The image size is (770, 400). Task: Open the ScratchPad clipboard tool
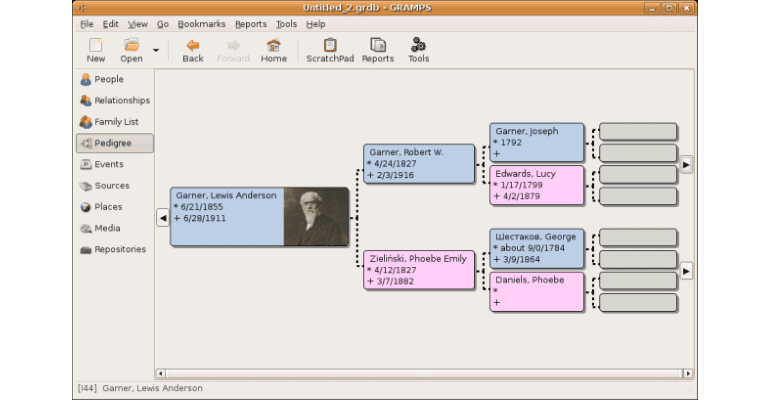(329, 50)
